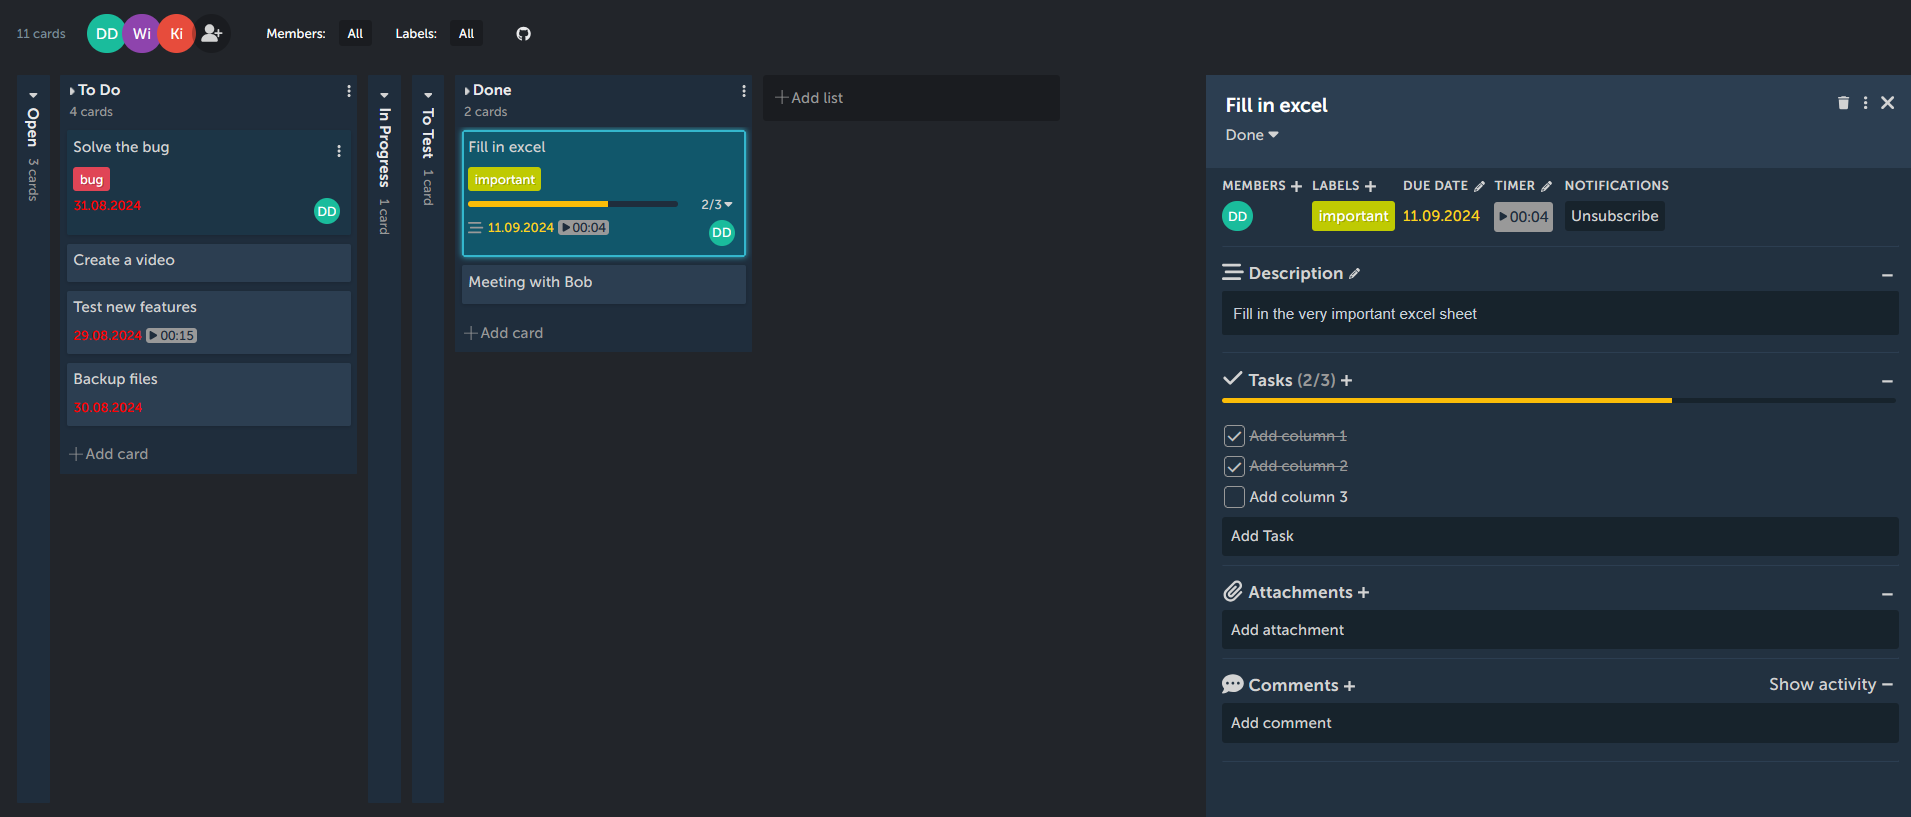The height and width of the screenshot is (817, 1911).
Task: Open Solve the bug card menu
Action: [x=339, y=151]
